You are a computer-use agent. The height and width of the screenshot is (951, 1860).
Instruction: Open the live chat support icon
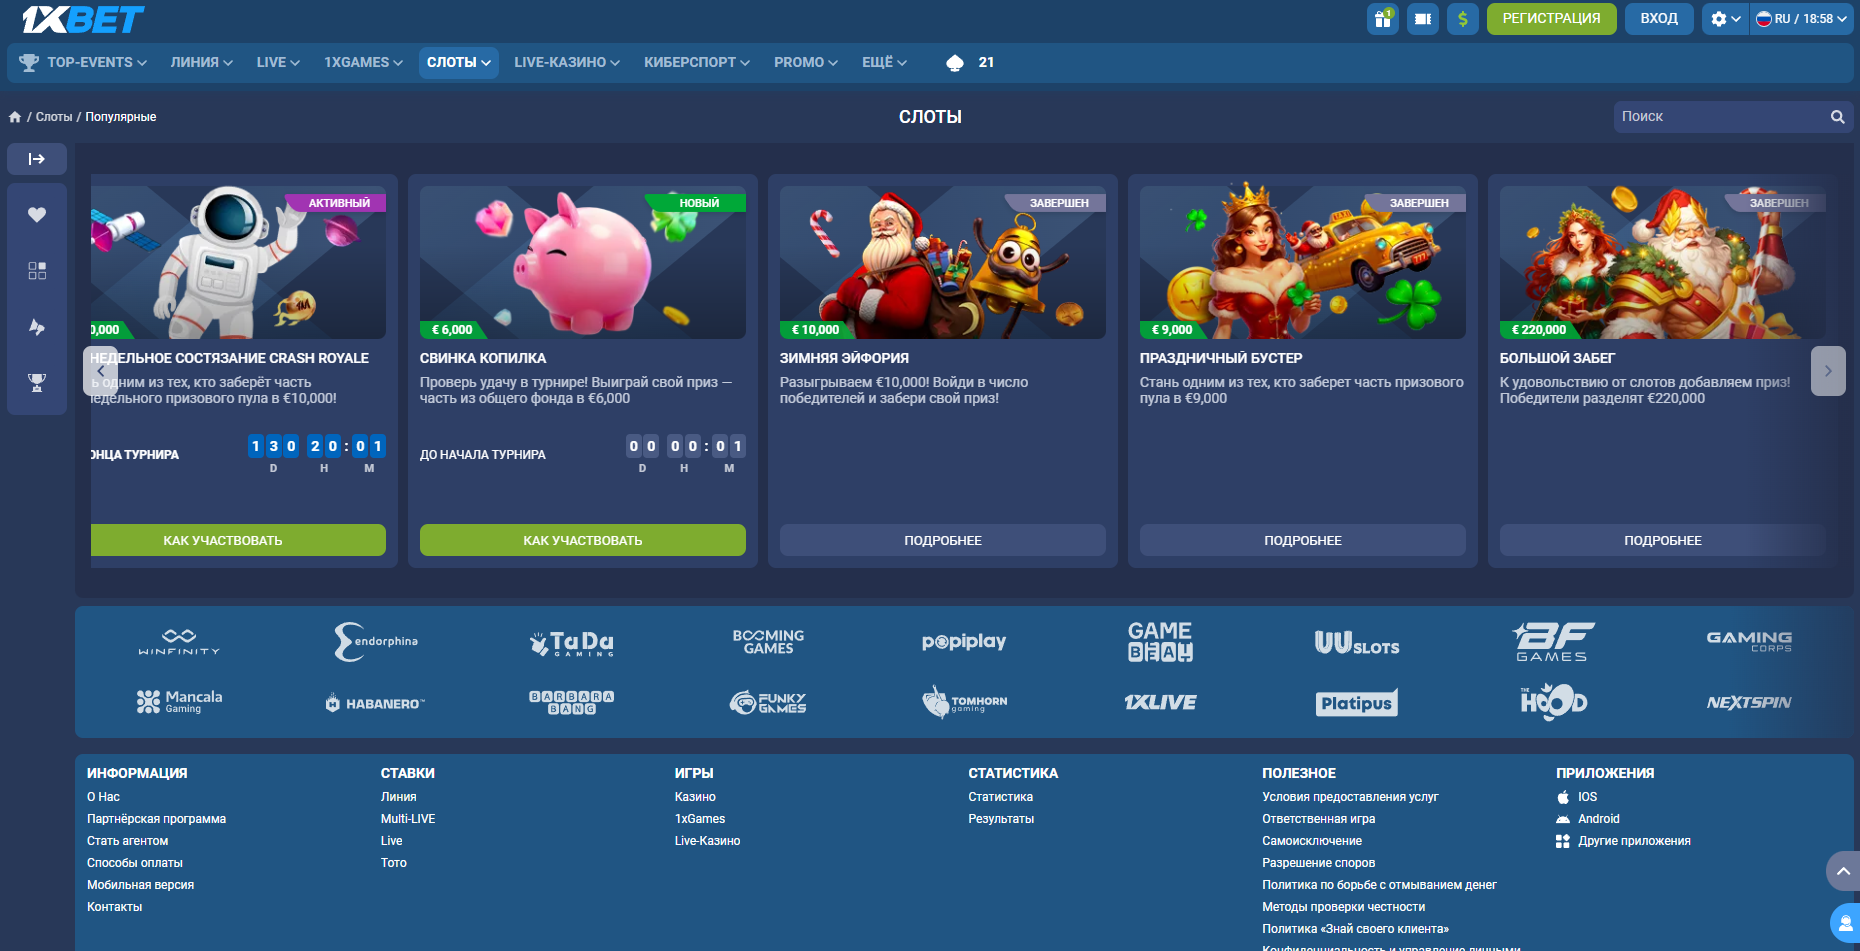[x=1845, y=922]
